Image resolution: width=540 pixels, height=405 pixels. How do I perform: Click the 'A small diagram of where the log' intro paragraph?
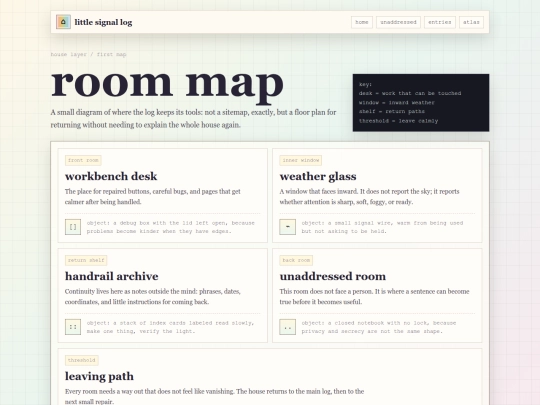[193, 118]
